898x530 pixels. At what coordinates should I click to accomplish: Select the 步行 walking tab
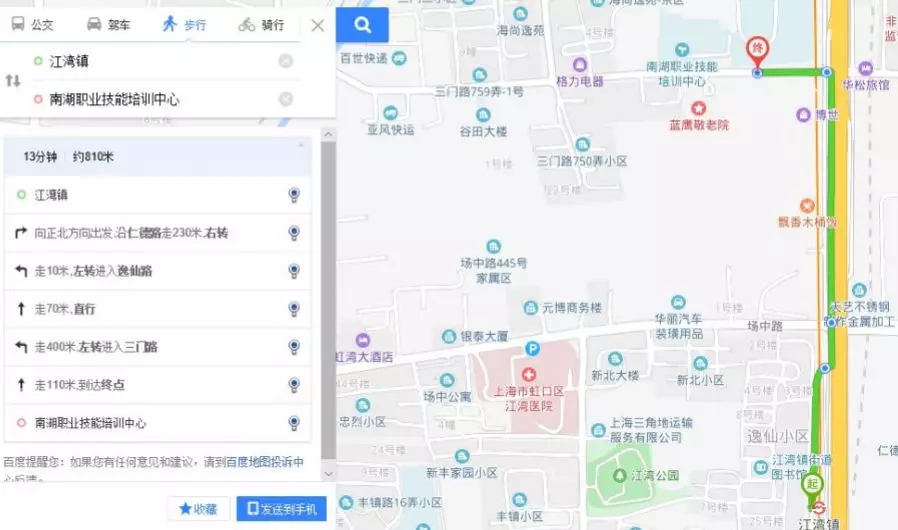coord(184,25)
